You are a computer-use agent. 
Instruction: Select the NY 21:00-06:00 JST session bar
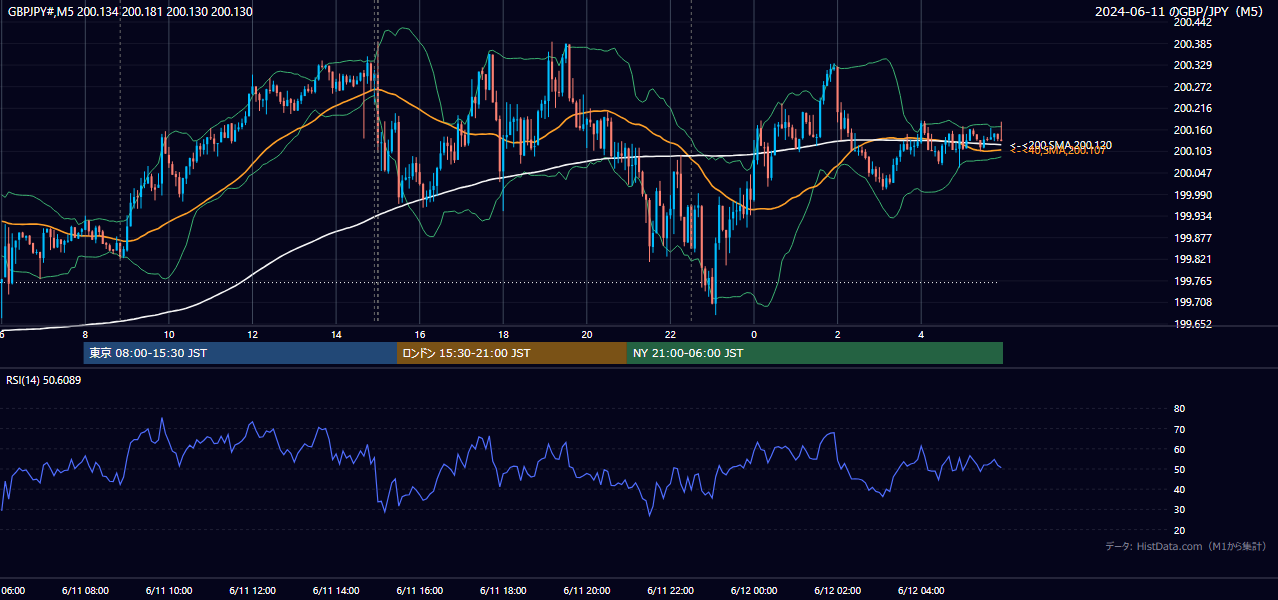click(815, 353)
